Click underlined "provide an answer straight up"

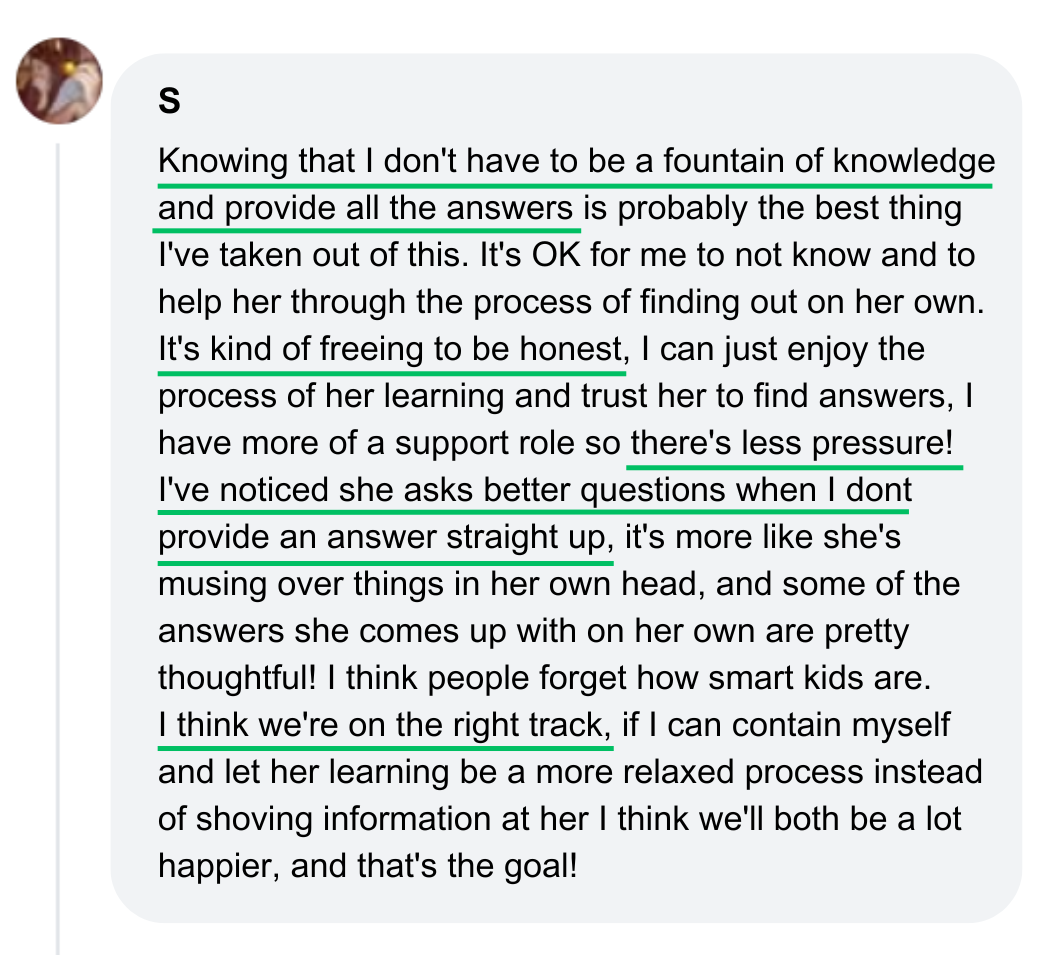click(x=385, y=538)
